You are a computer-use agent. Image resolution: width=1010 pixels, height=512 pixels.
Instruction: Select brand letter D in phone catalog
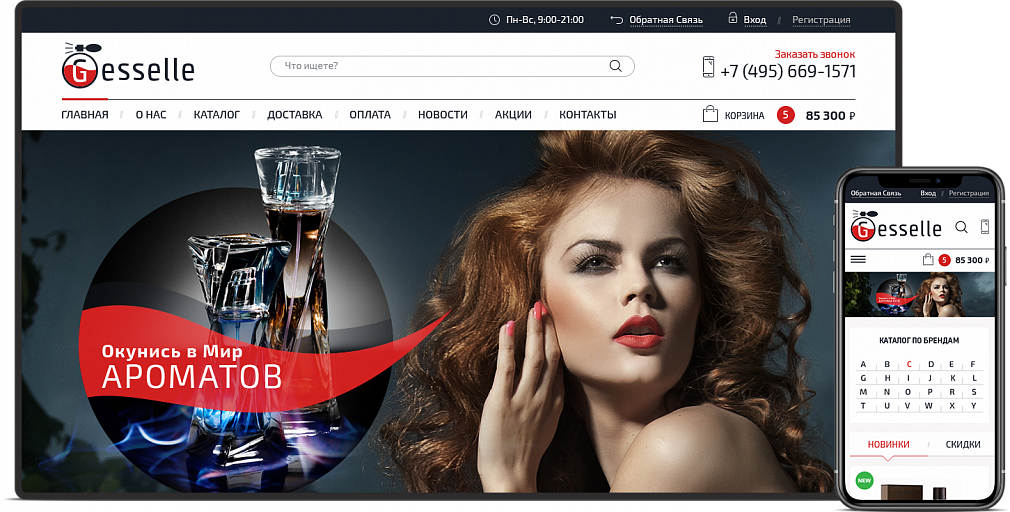tap(930, 365)
